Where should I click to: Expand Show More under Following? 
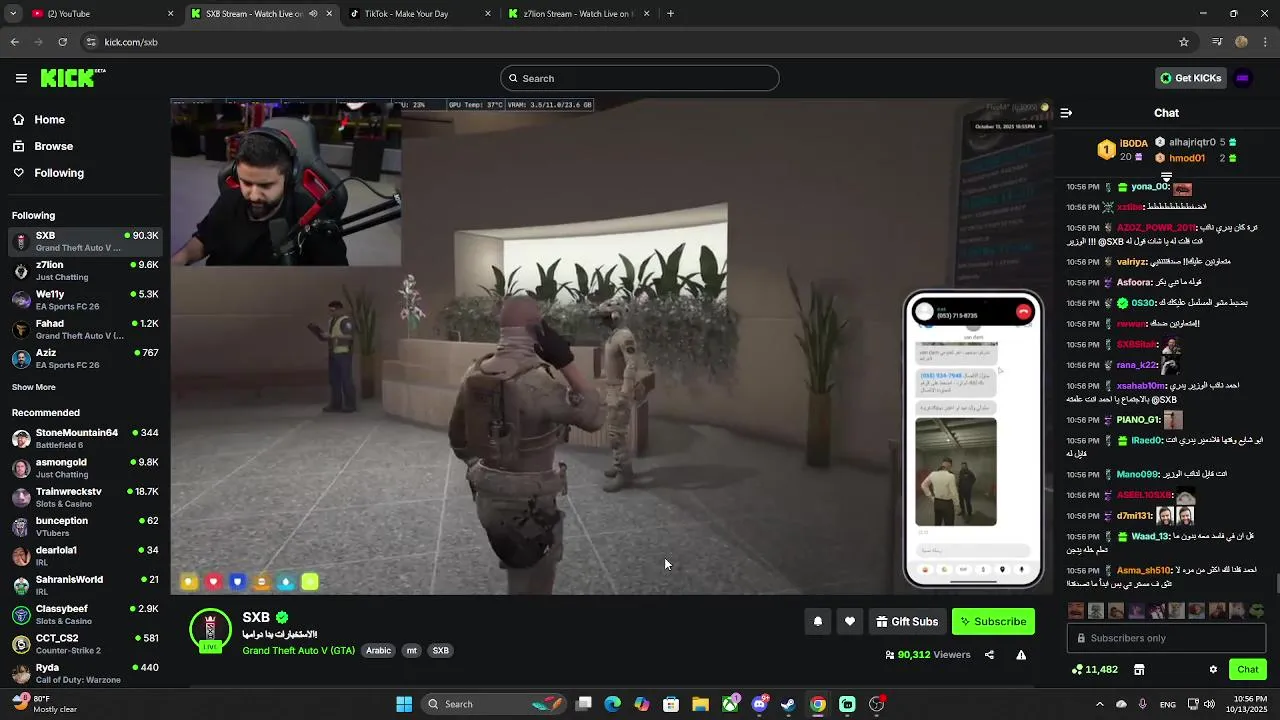point(34,387)
